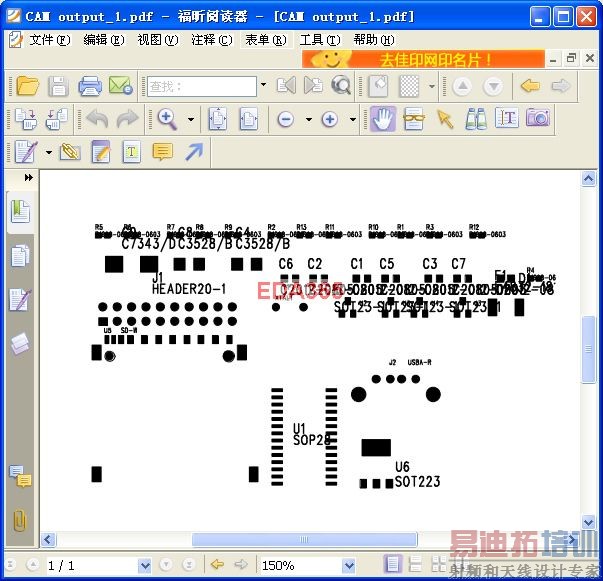Viewport: 603px width, 581px height.
Task: Go to next view gray arrow
Action: pos(561,85)
